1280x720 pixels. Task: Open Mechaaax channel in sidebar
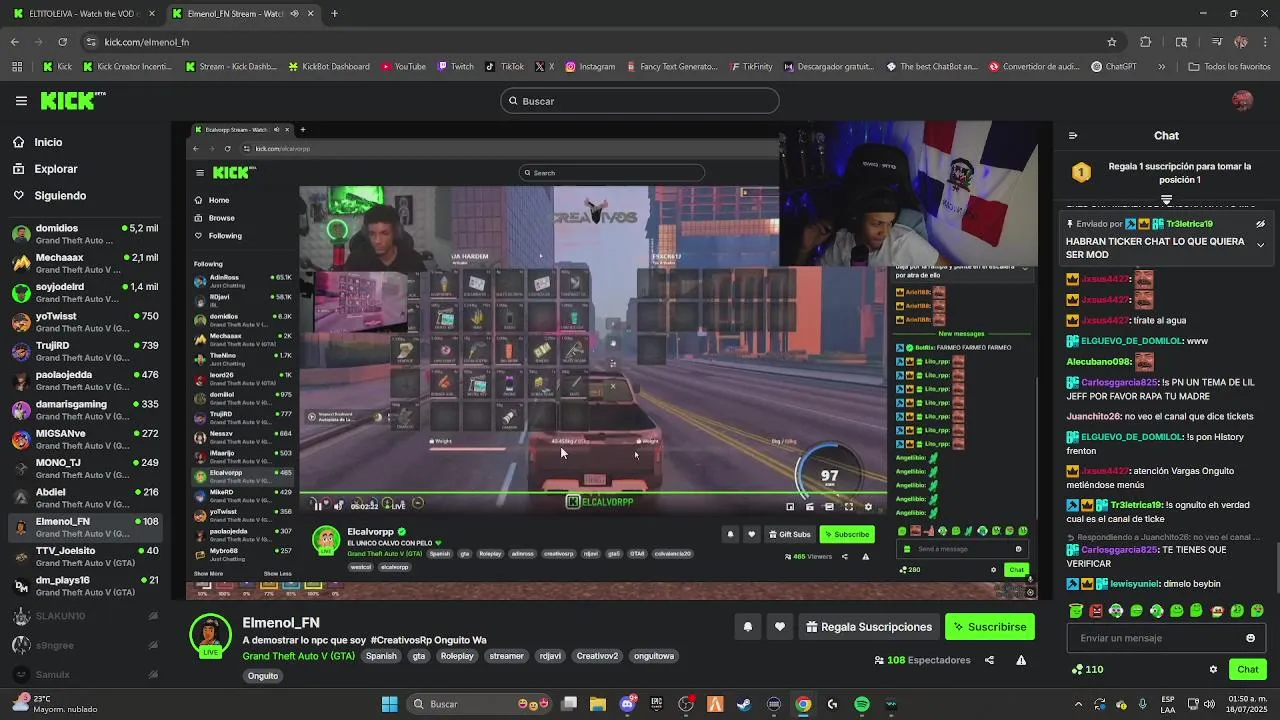point(85,263)
